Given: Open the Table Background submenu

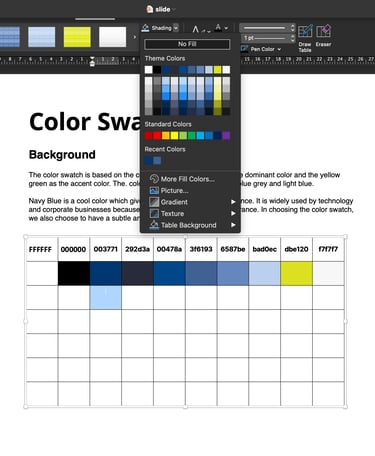Looking at the screenshot, I should pyautogui.click(x=190, y=225).
